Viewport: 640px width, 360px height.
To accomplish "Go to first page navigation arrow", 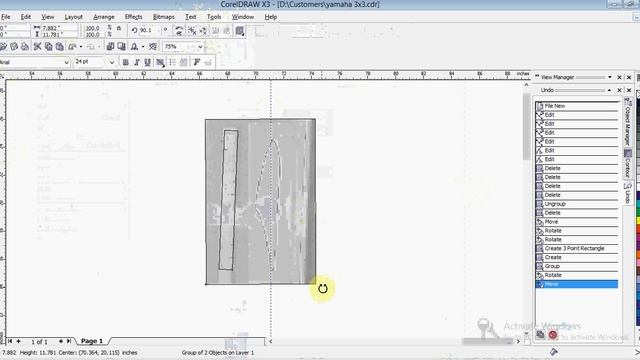I will point(10,341).
